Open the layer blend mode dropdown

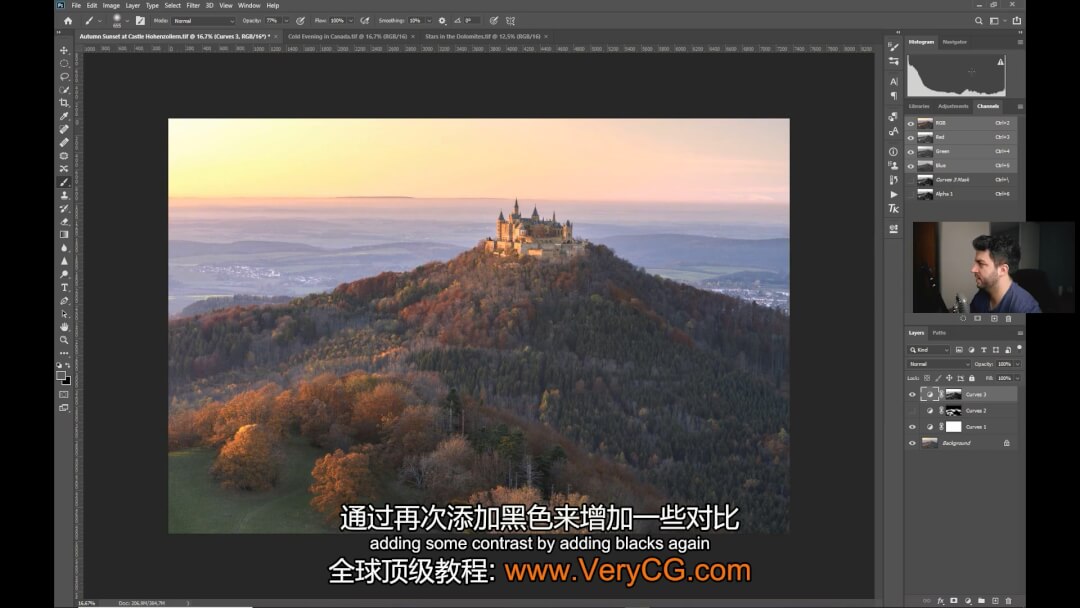939,364
